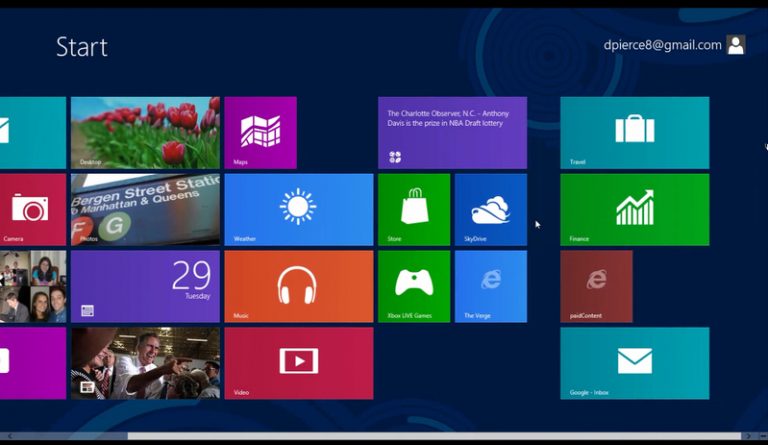Image resolution: width=768 pixels, height=445 pixels.
Task: Open the Travel tile
Action: click(x=635, y=133)
